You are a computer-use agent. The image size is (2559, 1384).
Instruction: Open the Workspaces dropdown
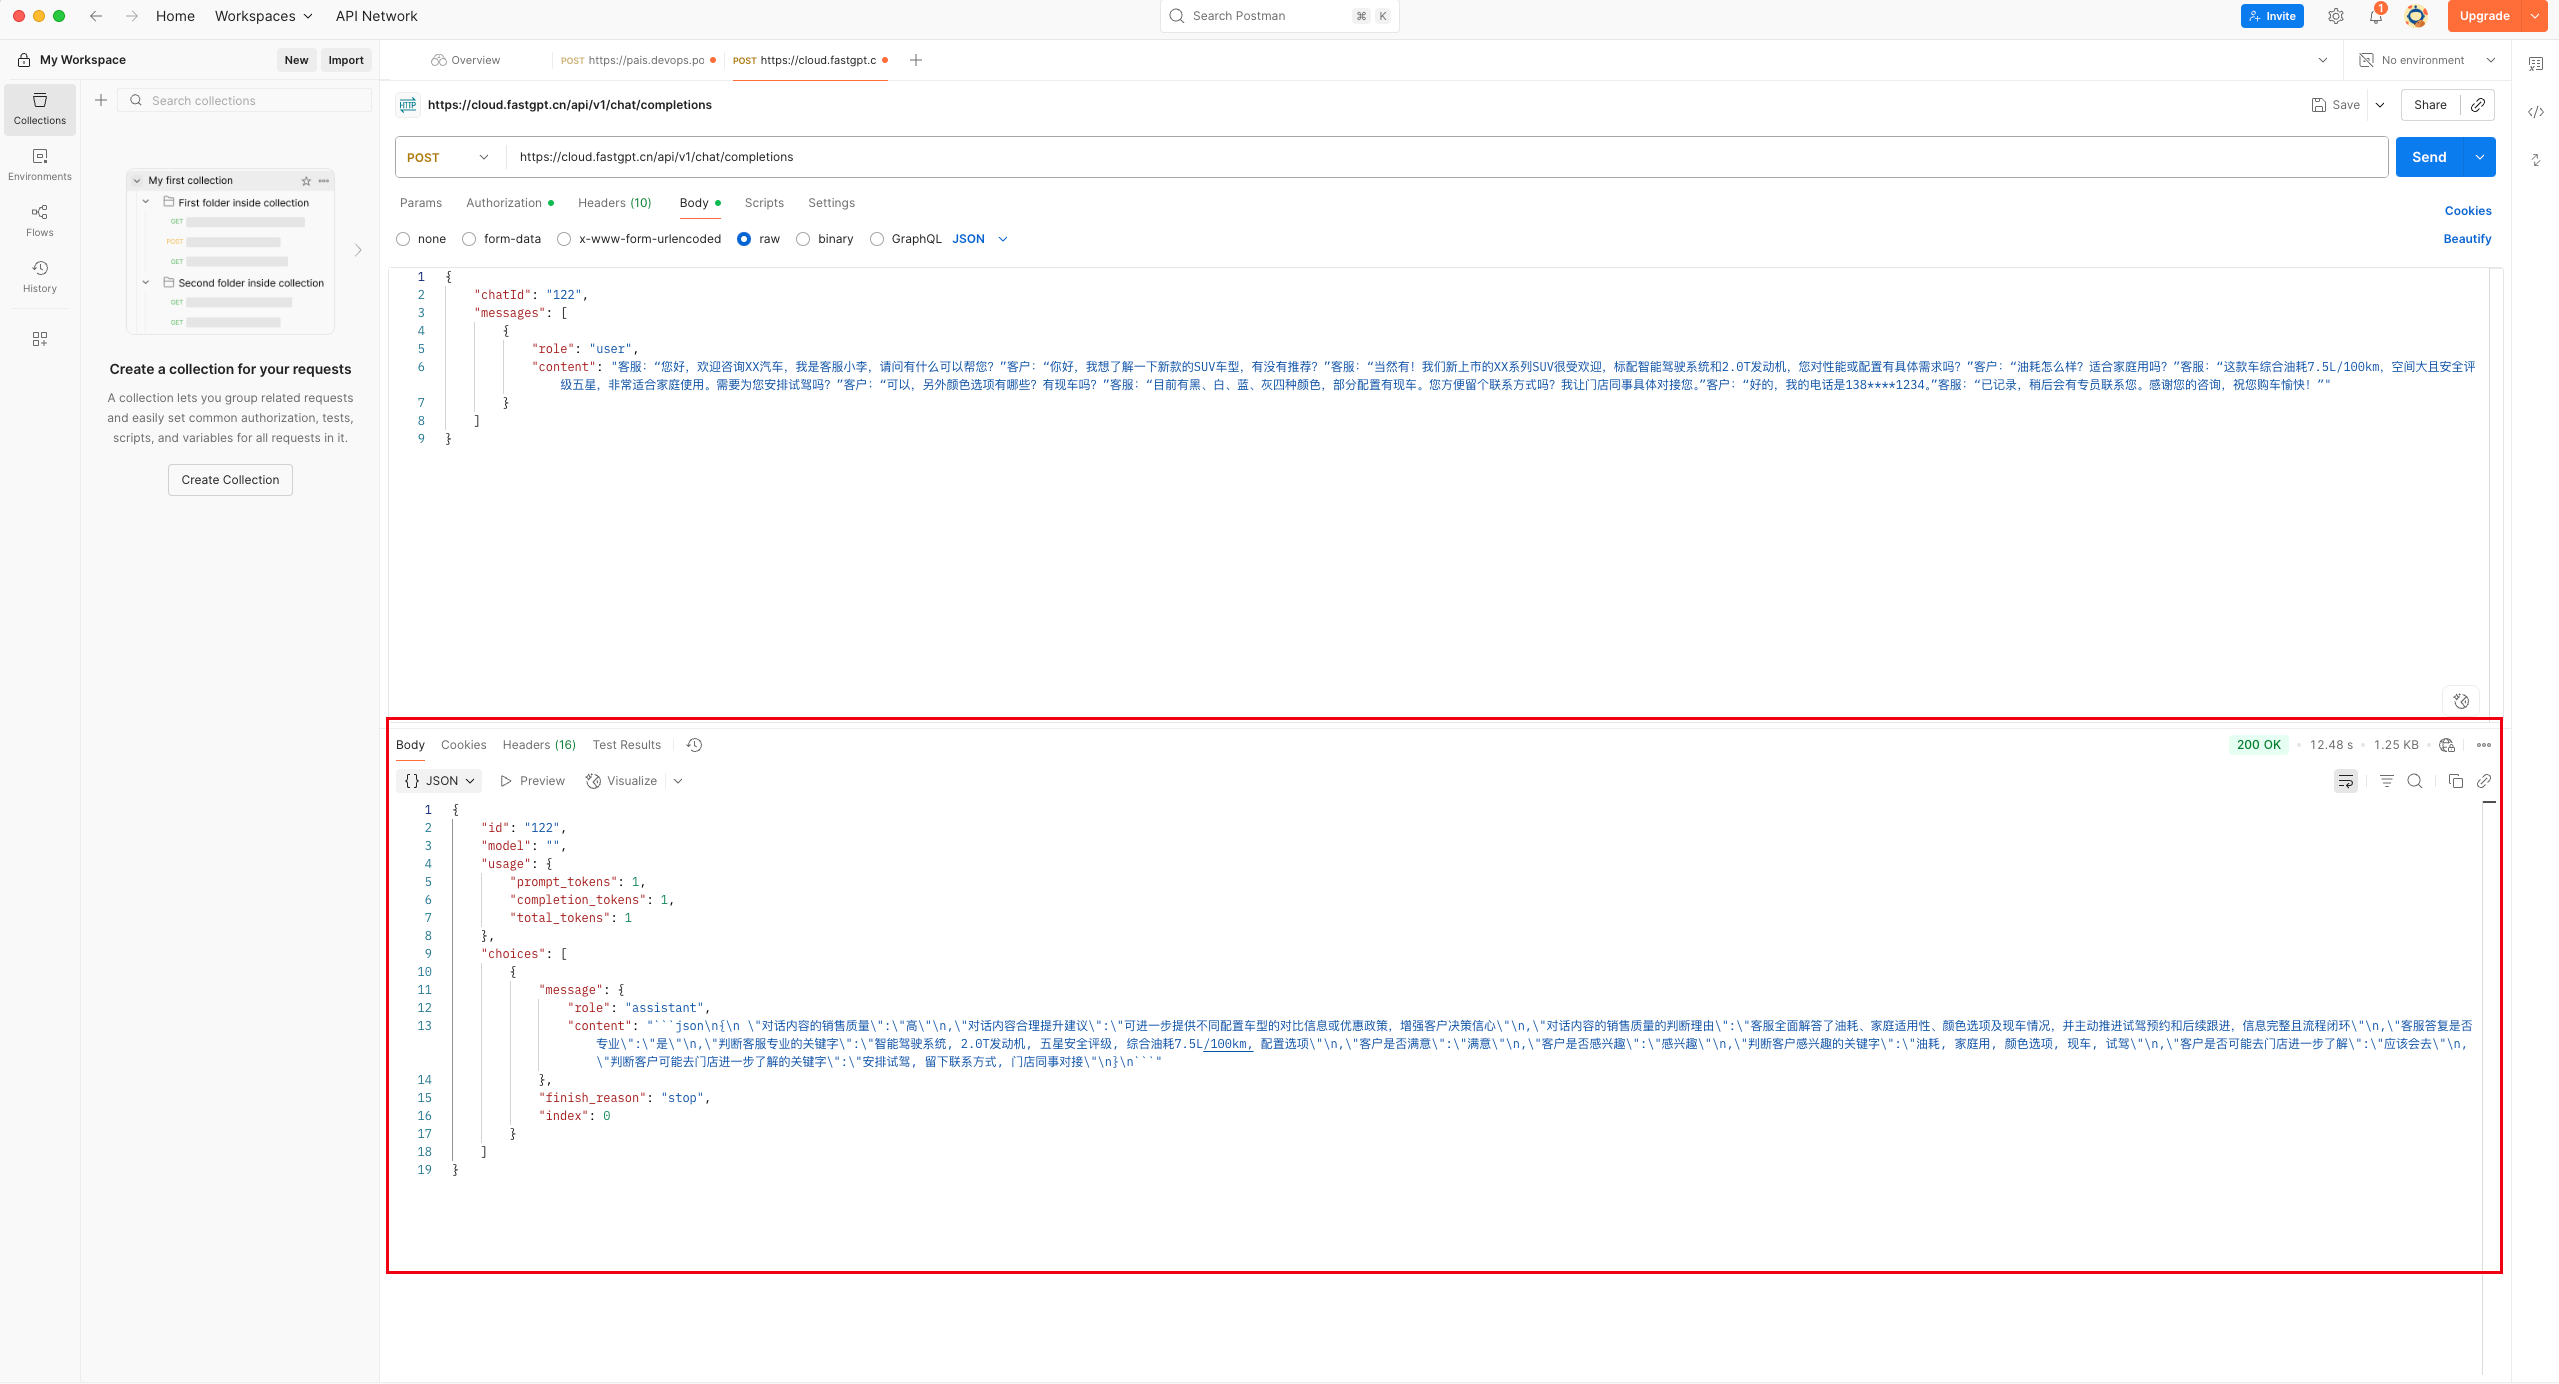264,16
